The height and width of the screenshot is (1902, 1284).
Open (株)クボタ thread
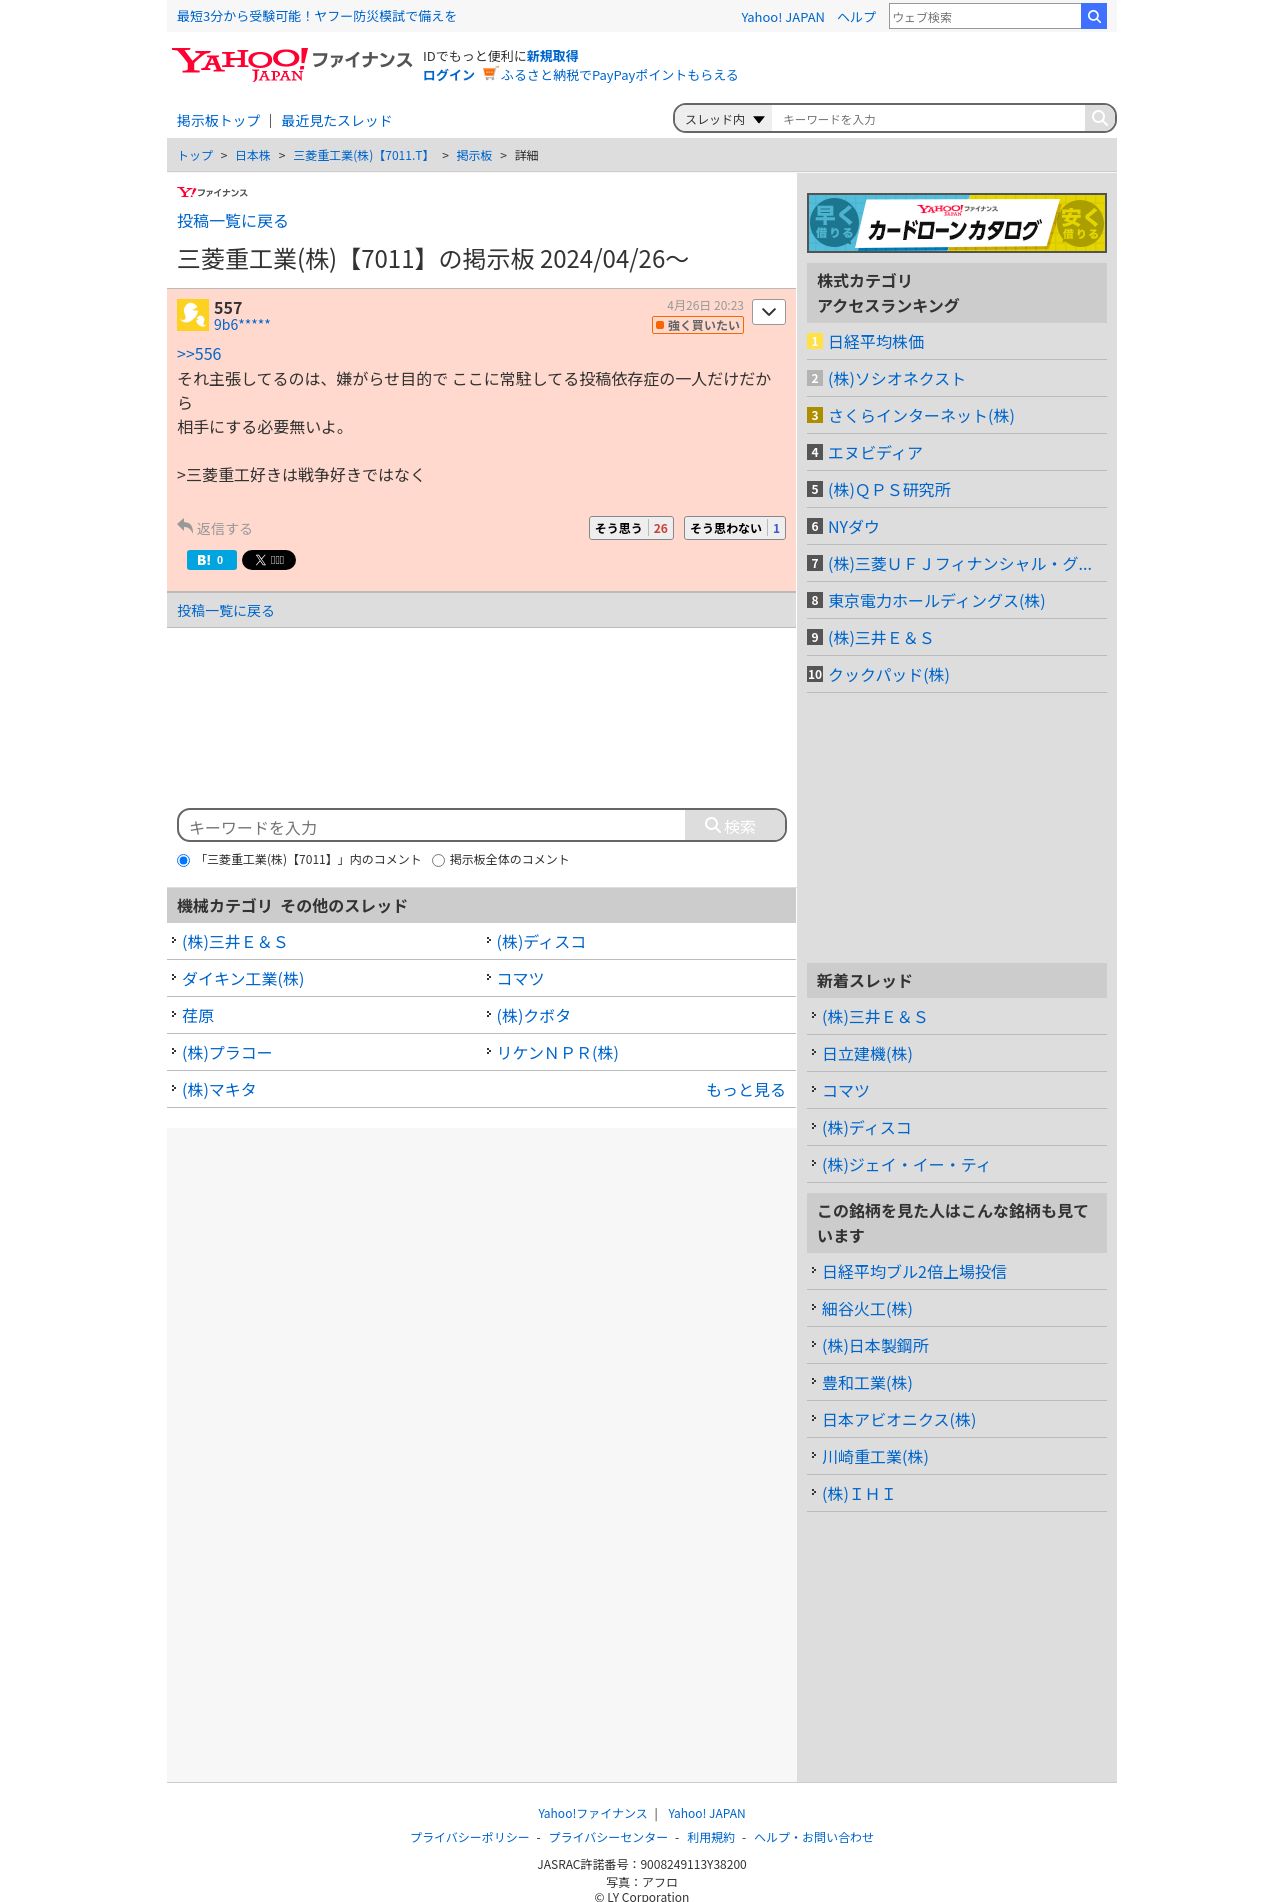click(x=534, y=1016)
